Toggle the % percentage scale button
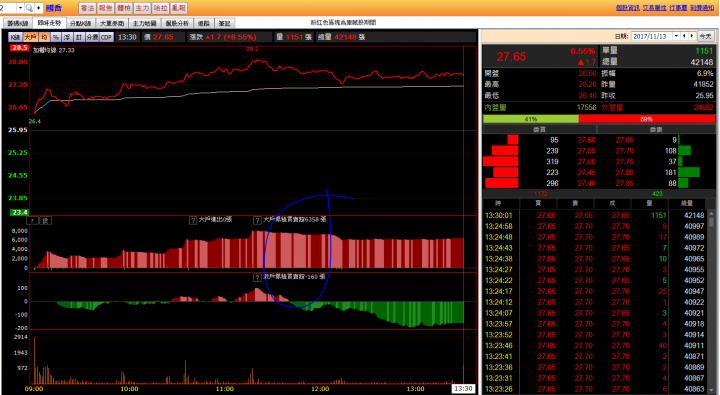 tap(56, 37)
